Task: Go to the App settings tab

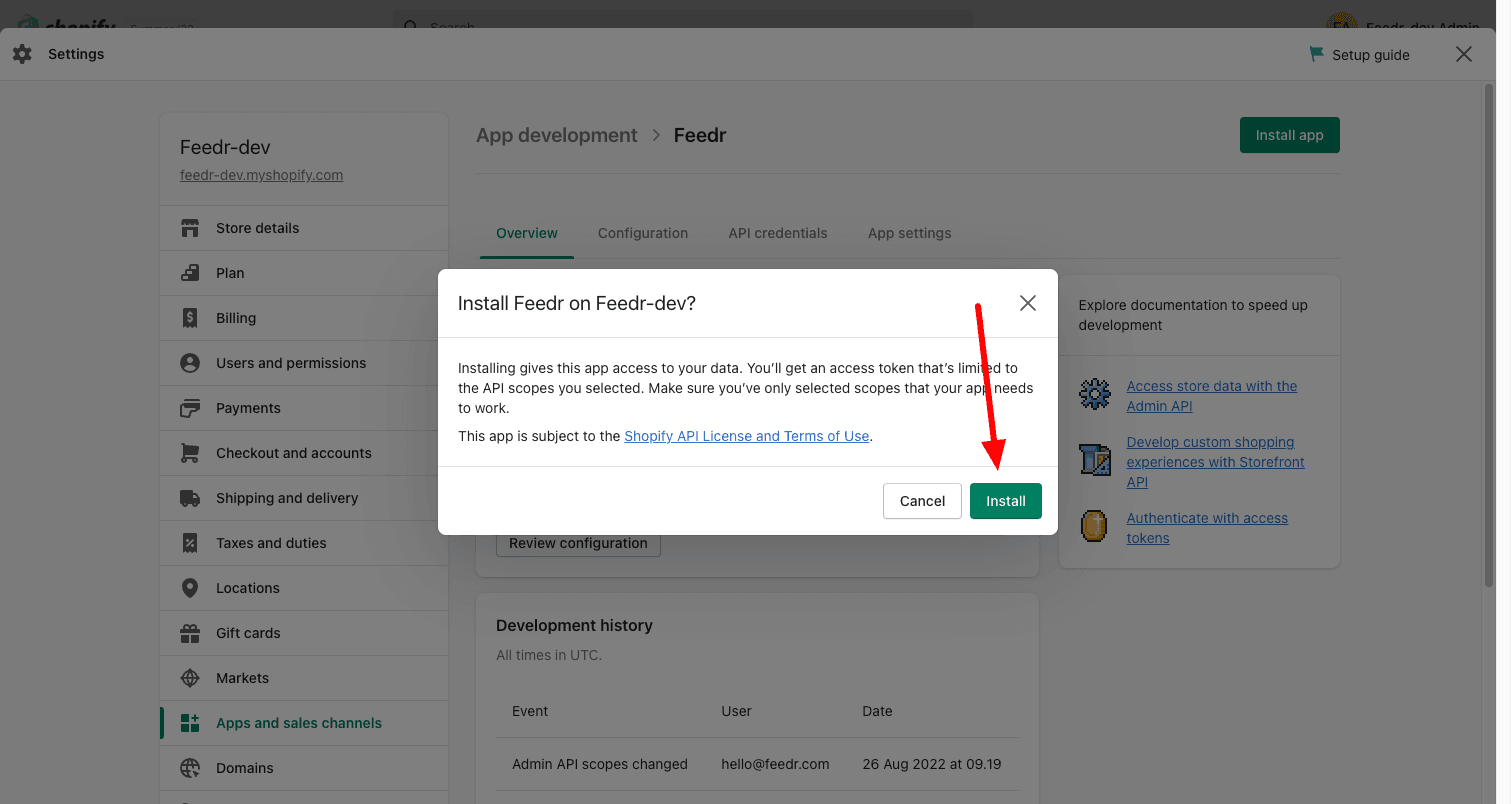Action: click(x=909, y=233)
